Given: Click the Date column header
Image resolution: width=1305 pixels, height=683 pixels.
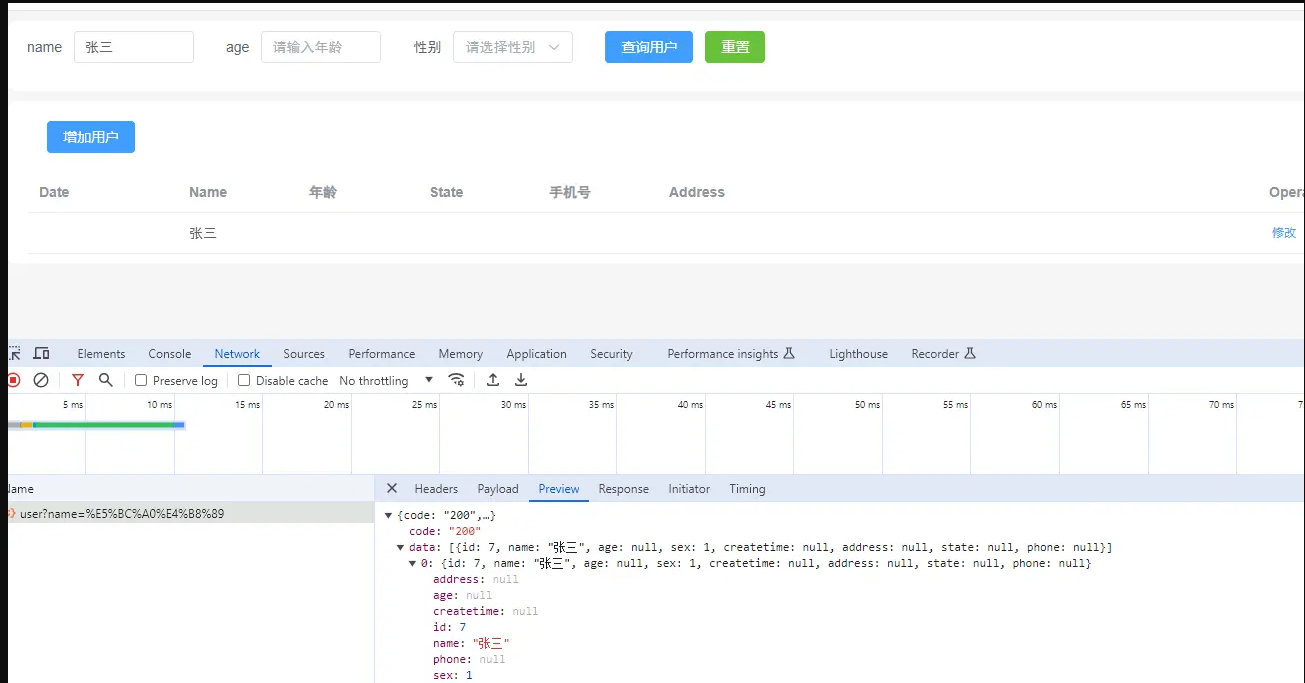Looking at the screenshot, I should (x=54, y=192).
